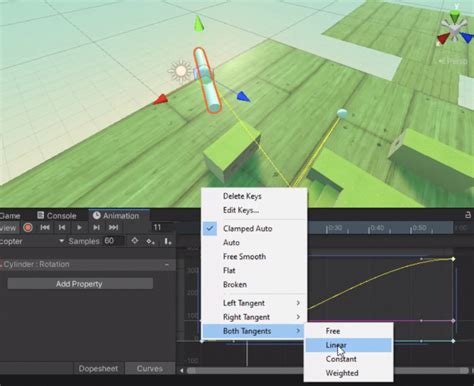Select the yellow curve end keyframe
This screenshot has width=474, height=386.
(x=453, y=259)
